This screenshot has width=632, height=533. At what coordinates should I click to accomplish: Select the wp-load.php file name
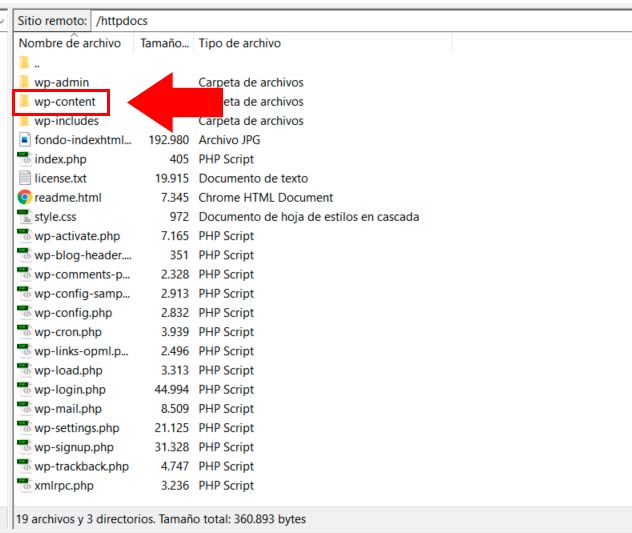click(69, 371)
